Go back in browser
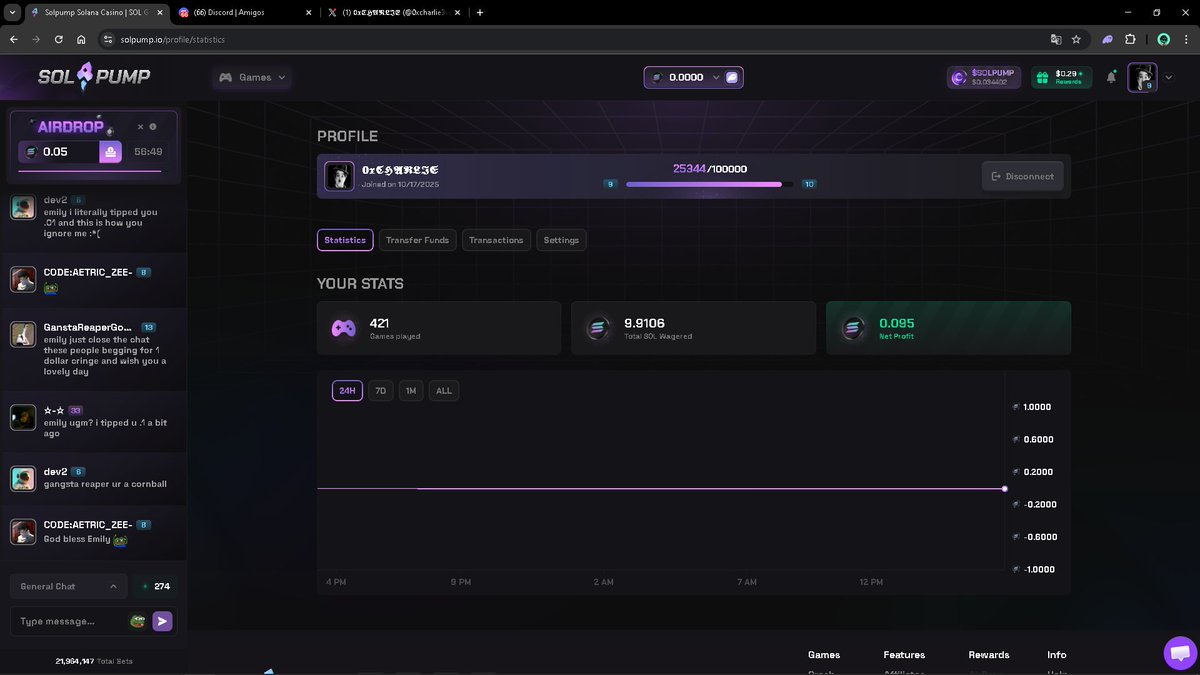Screen dimensions: 1200x675 (x=13, y=39)
